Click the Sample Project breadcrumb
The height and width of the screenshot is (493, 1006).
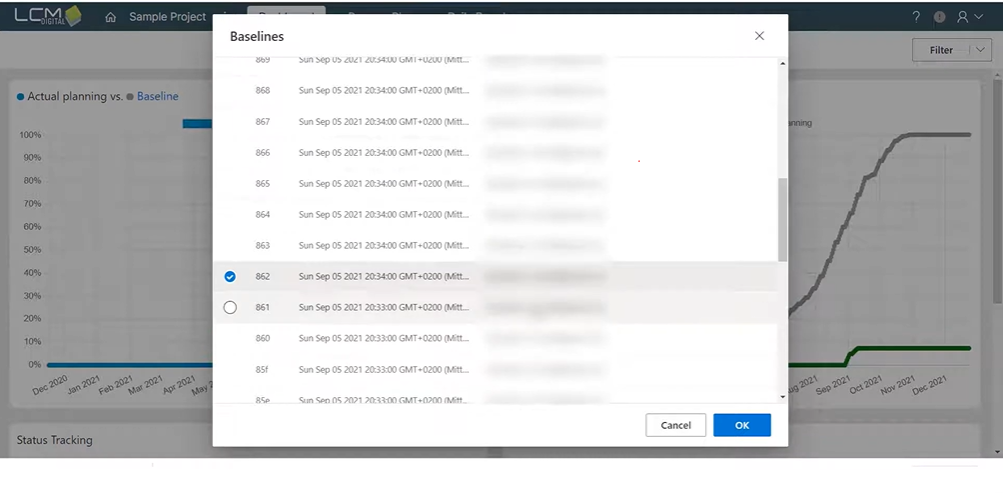click(167, 17)
